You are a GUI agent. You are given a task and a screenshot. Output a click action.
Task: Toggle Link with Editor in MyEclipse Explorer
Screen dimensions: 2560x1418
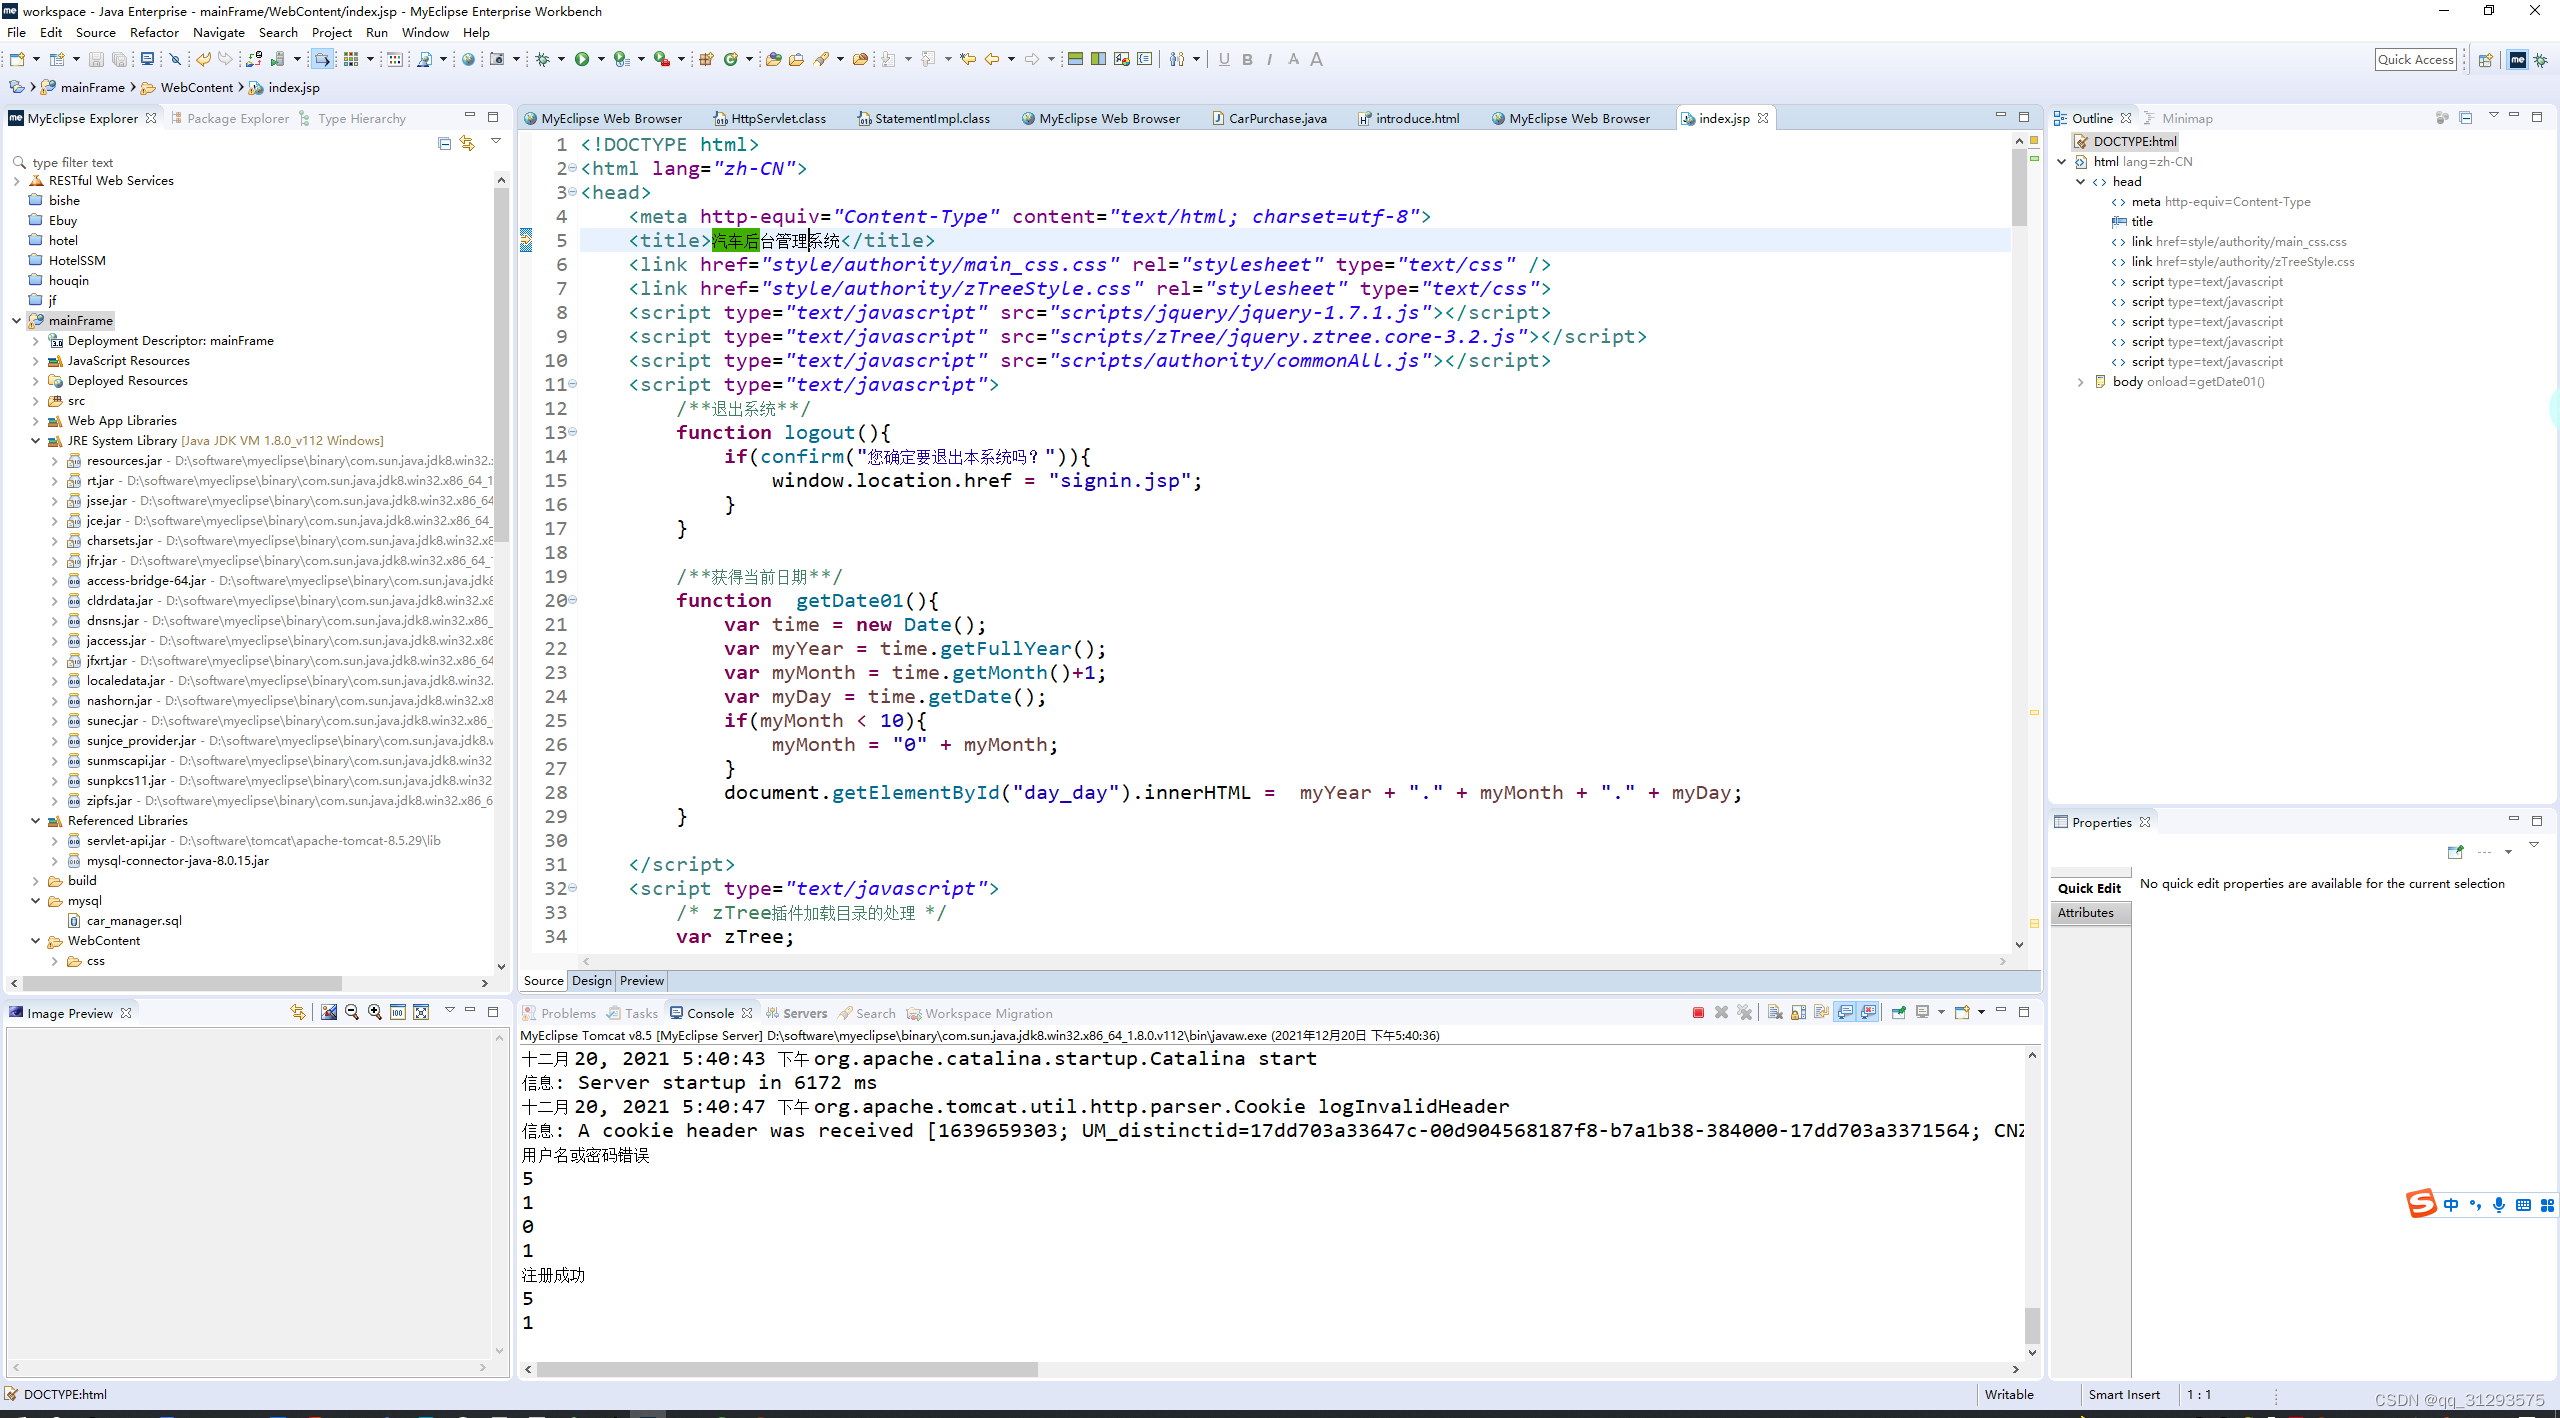[468, 143]
